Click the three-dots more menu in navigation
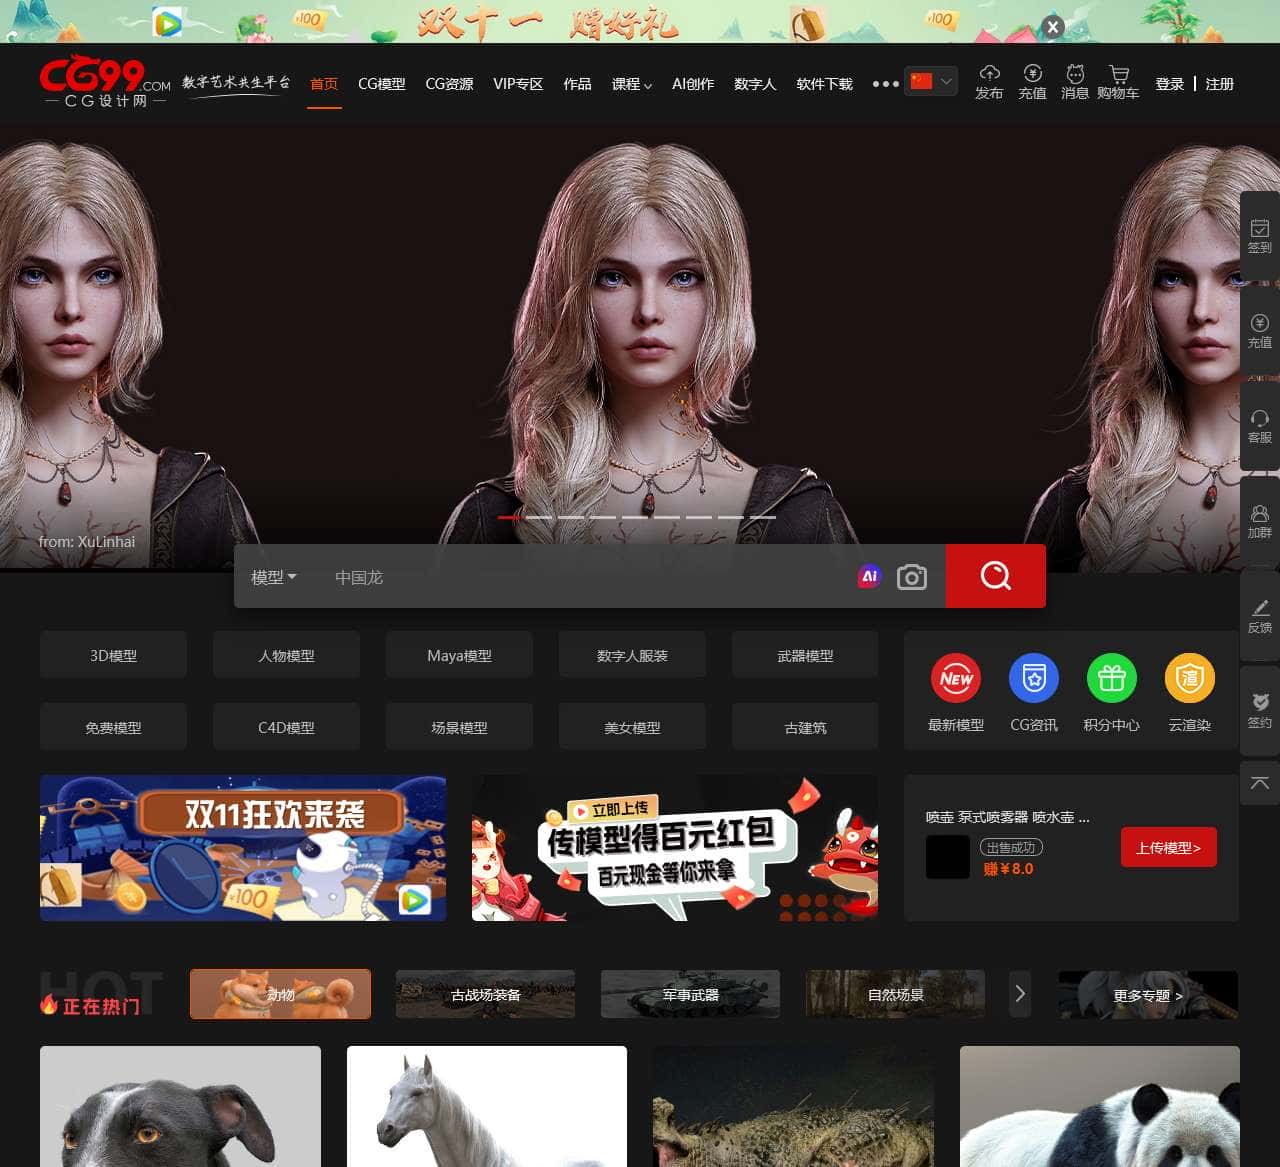Image resolution: width=1280 pixels, height=1167 pixels. 885,84
